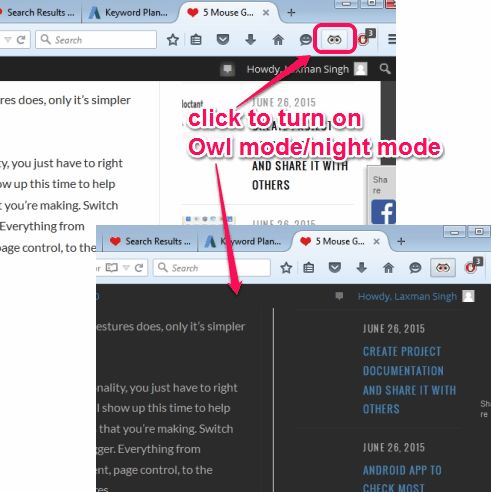Close the 5 Mouse G... tab in bottom window

point(376,241)
